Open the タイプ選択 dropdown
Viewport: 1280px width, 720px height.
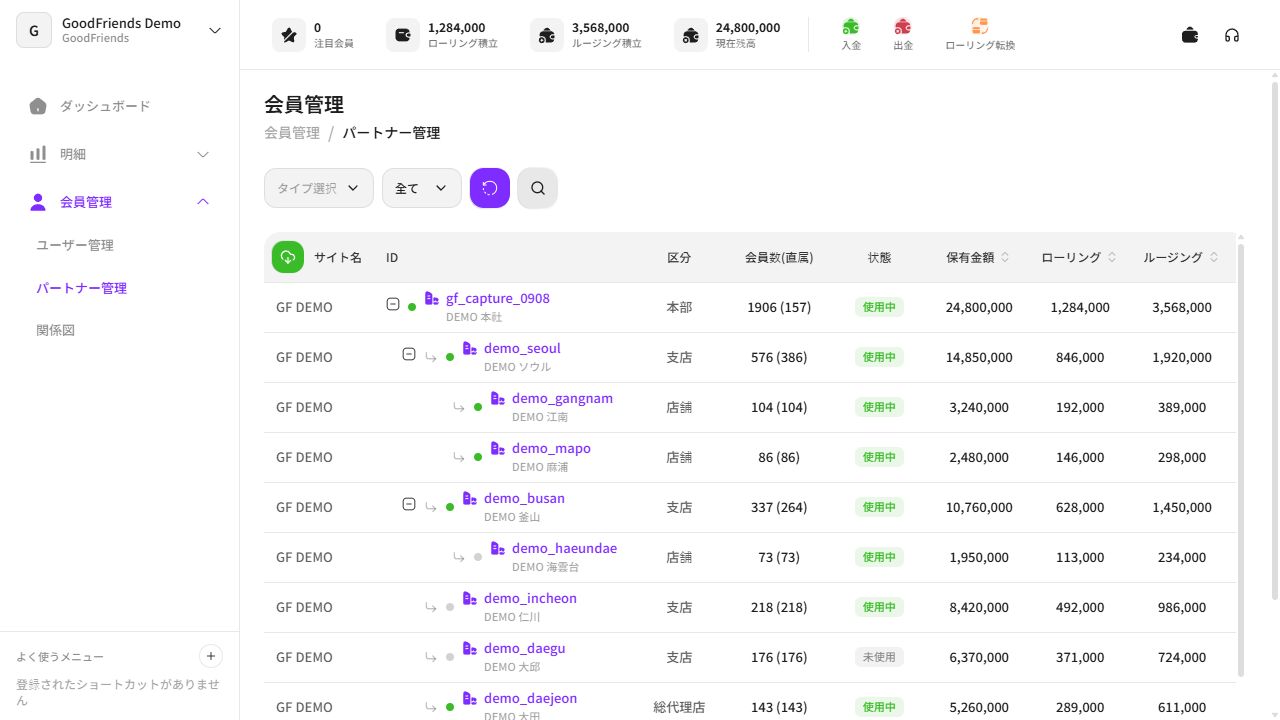click(x=319, y=188)
